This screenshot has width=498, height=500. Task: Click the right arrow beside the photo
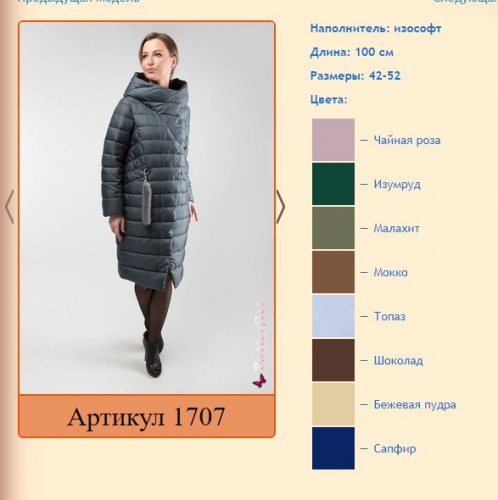[x=281, y=207]
